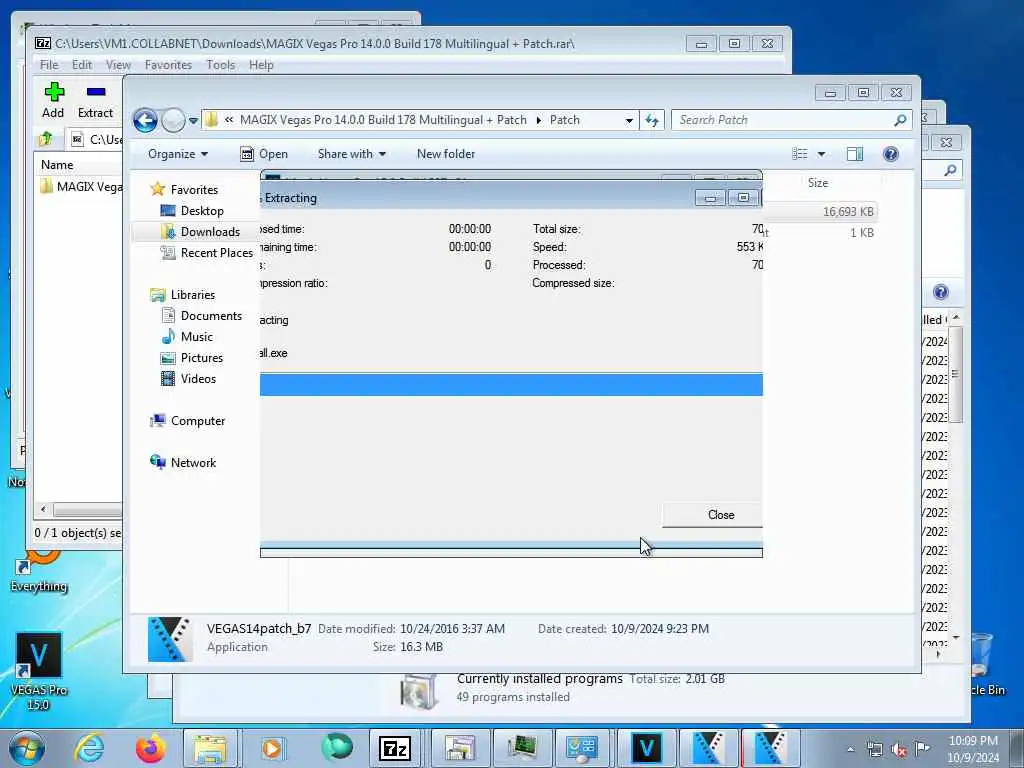The height and width of the screenshot is (768, 1024).
Task: Open the Tools menu in 7-Zip
Action: click(x=221, y=65)
